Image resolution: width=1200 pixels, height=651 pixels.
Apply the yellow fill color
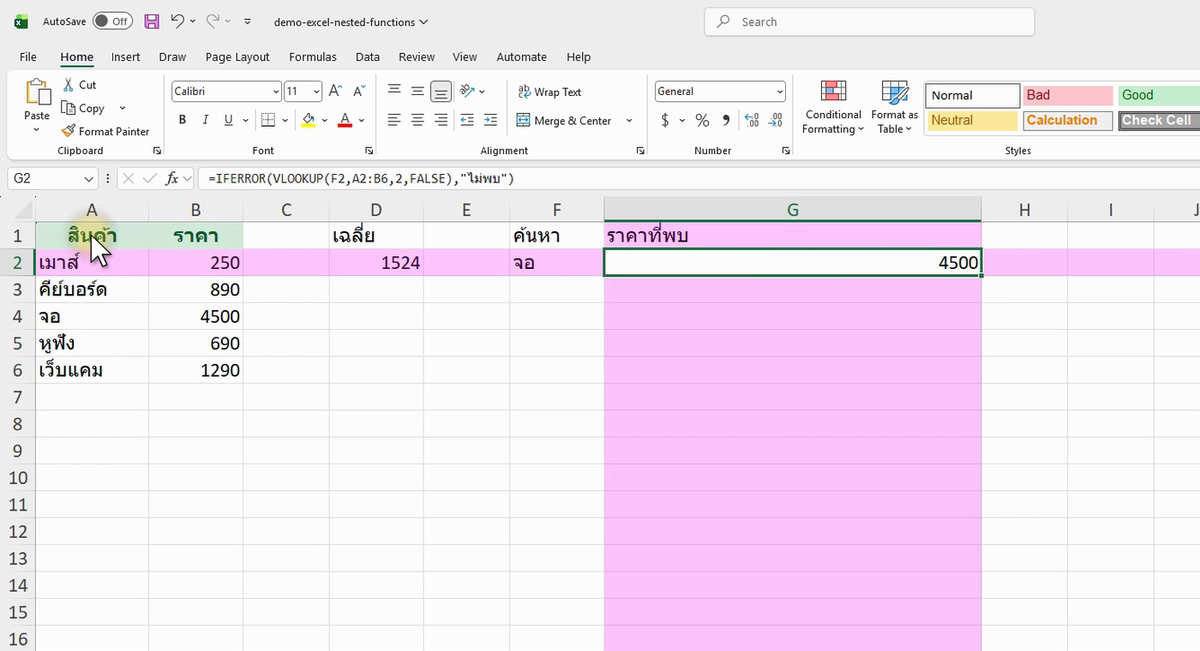[x=308, y=120]
